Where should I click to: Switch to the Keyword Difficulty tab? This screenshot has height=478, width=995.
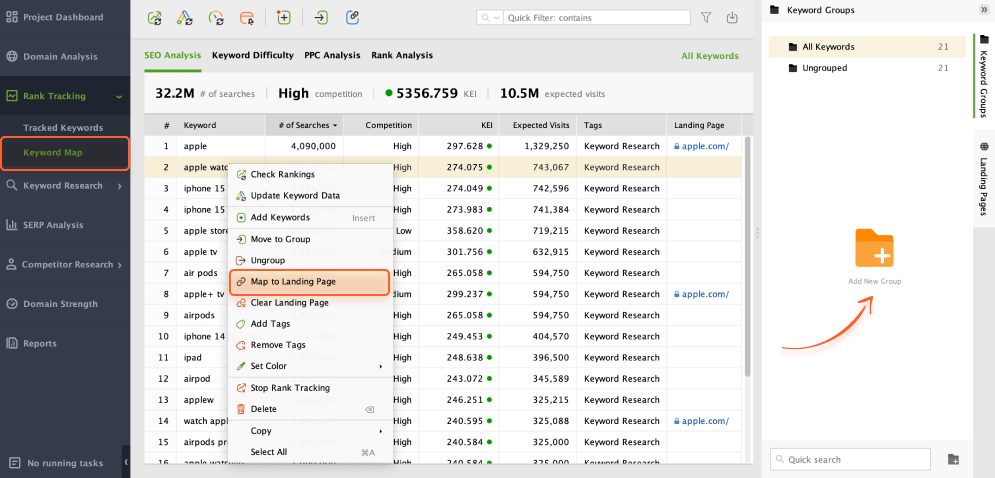click(x=253, y=55)
